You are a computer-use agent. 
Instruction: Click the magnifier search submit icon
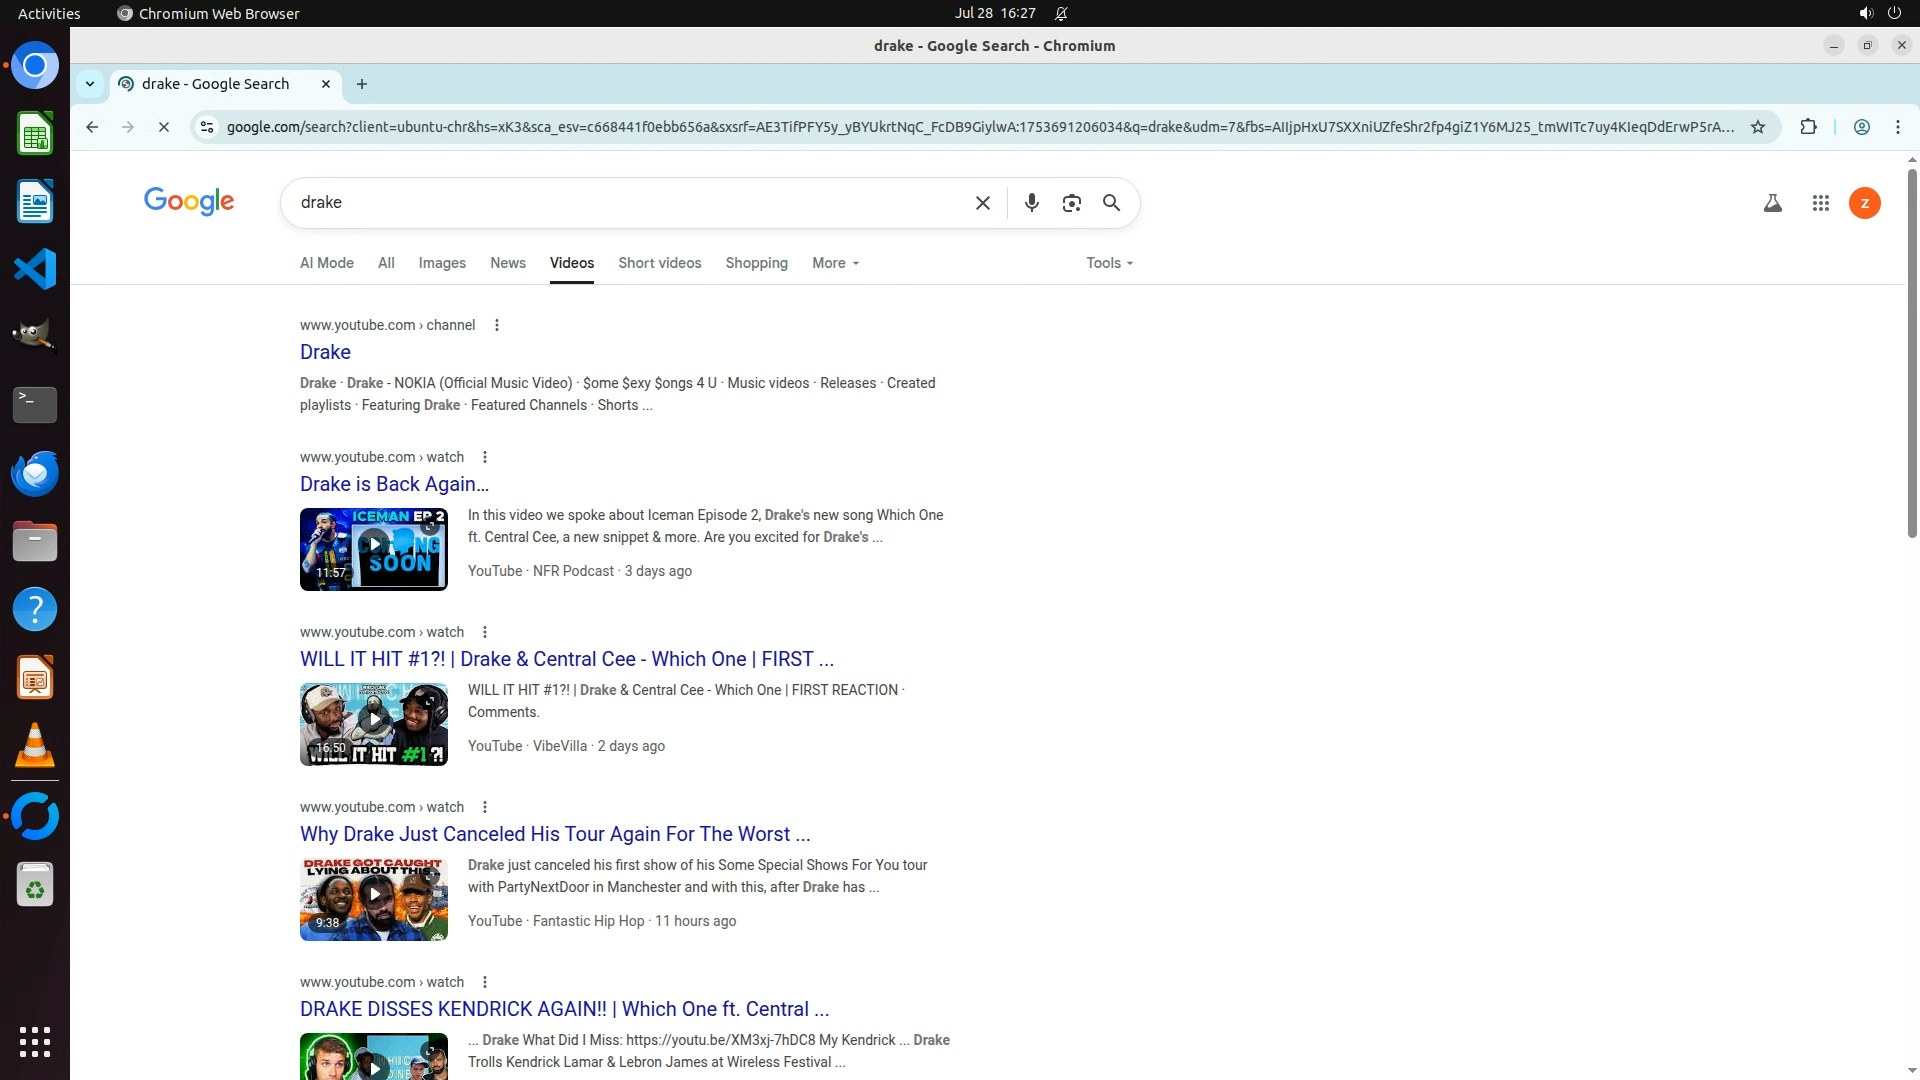click(x=1111, y=203)
